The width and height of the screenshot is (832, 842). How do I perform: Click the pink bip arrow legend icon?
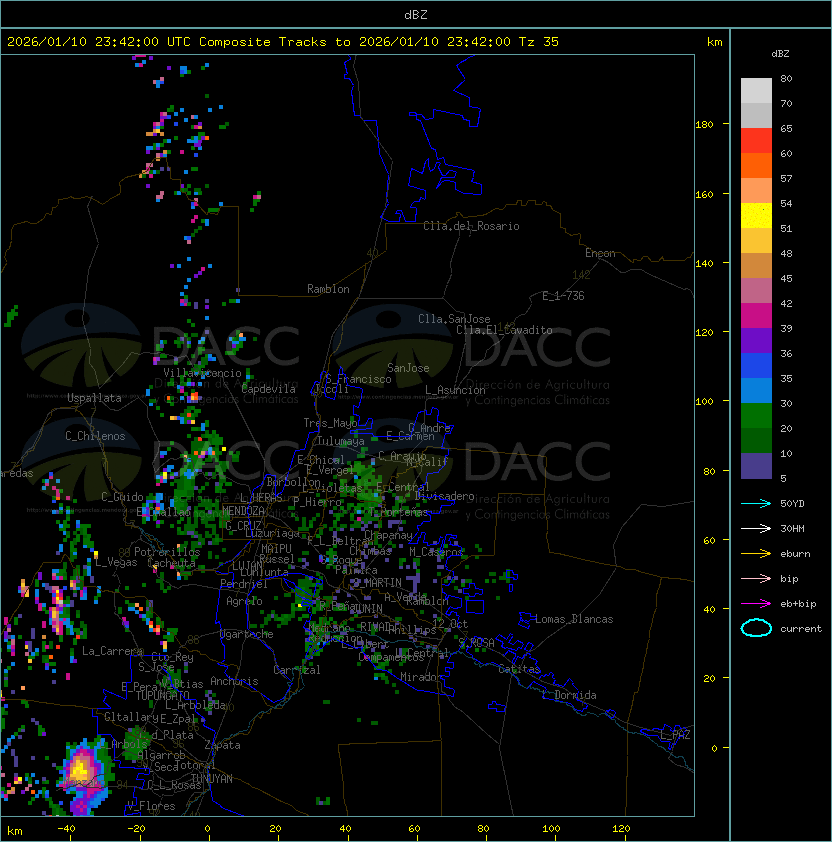[x=756, y=578]
